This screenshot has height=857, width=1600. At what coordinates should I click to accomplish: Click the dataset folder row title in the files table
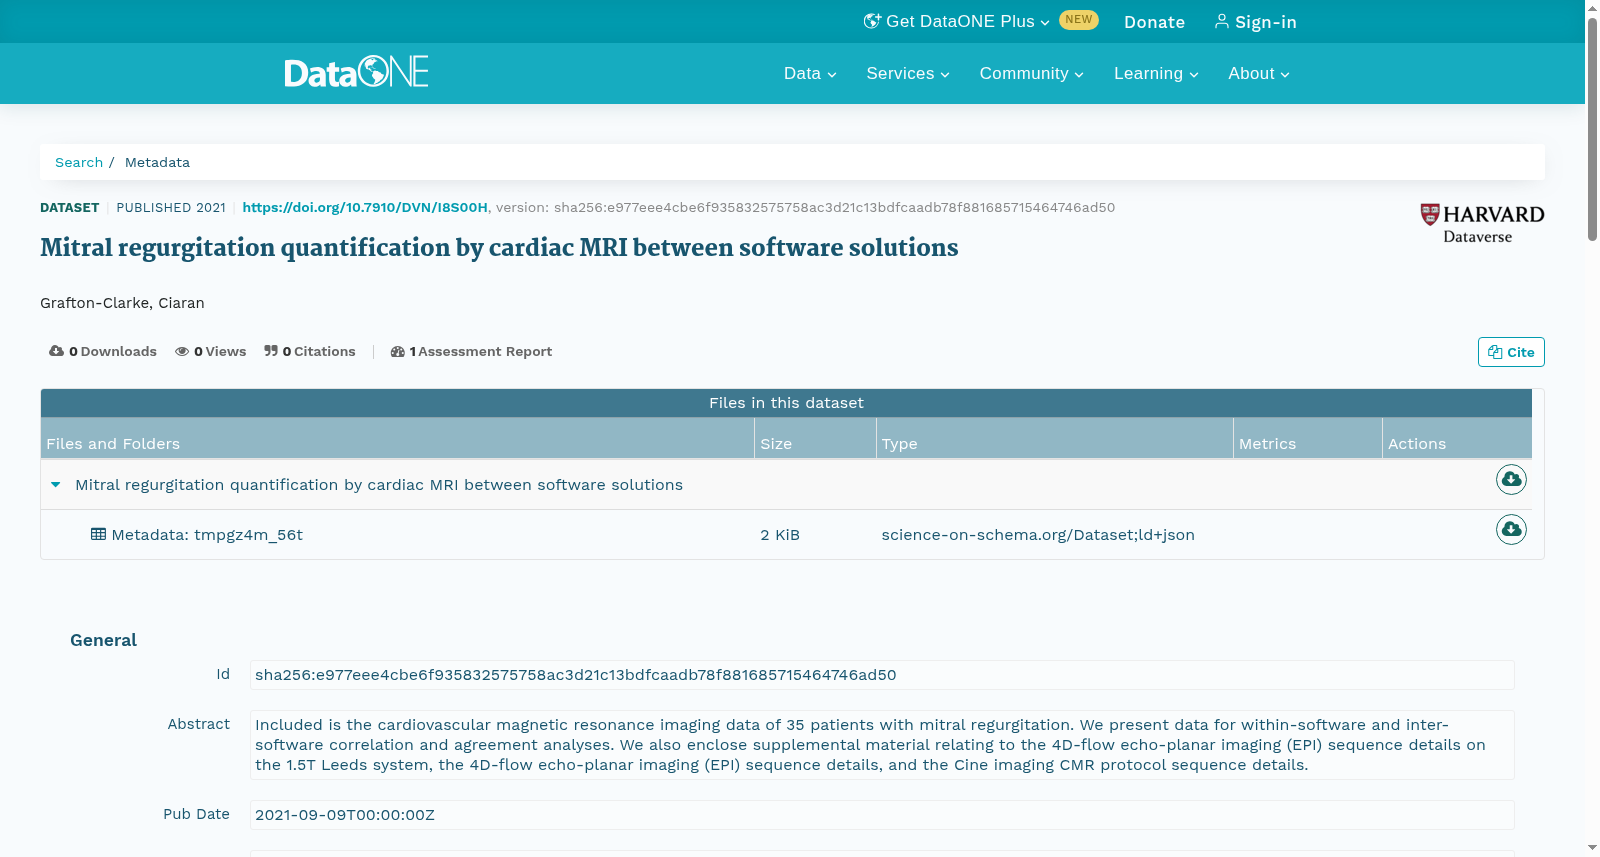[379, 484]
